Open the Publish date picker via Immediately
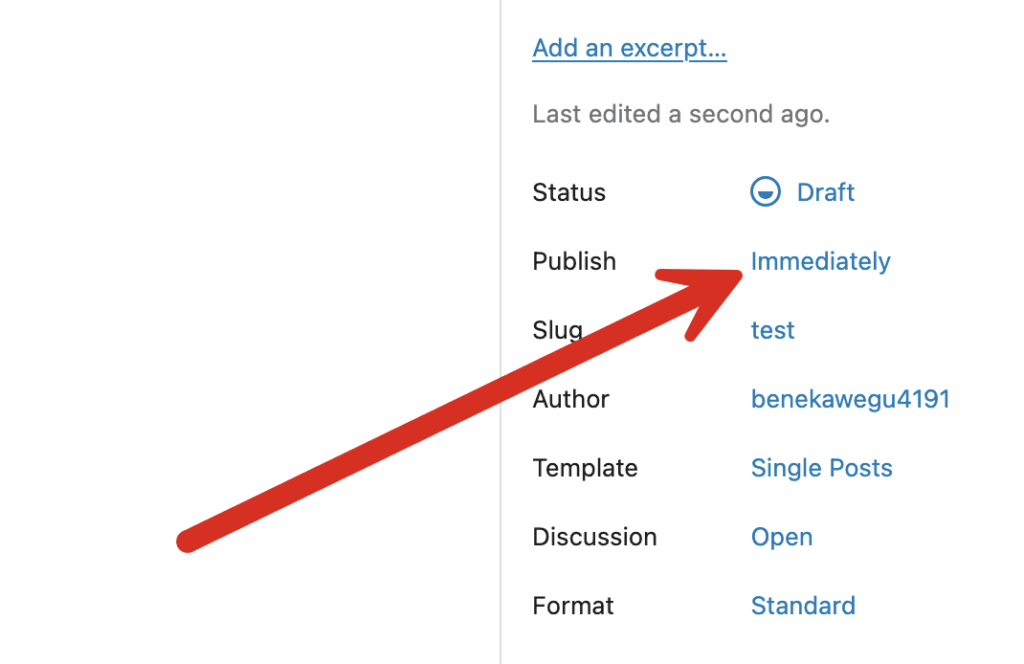This screenshot has height=664, width=1024. 820,262
